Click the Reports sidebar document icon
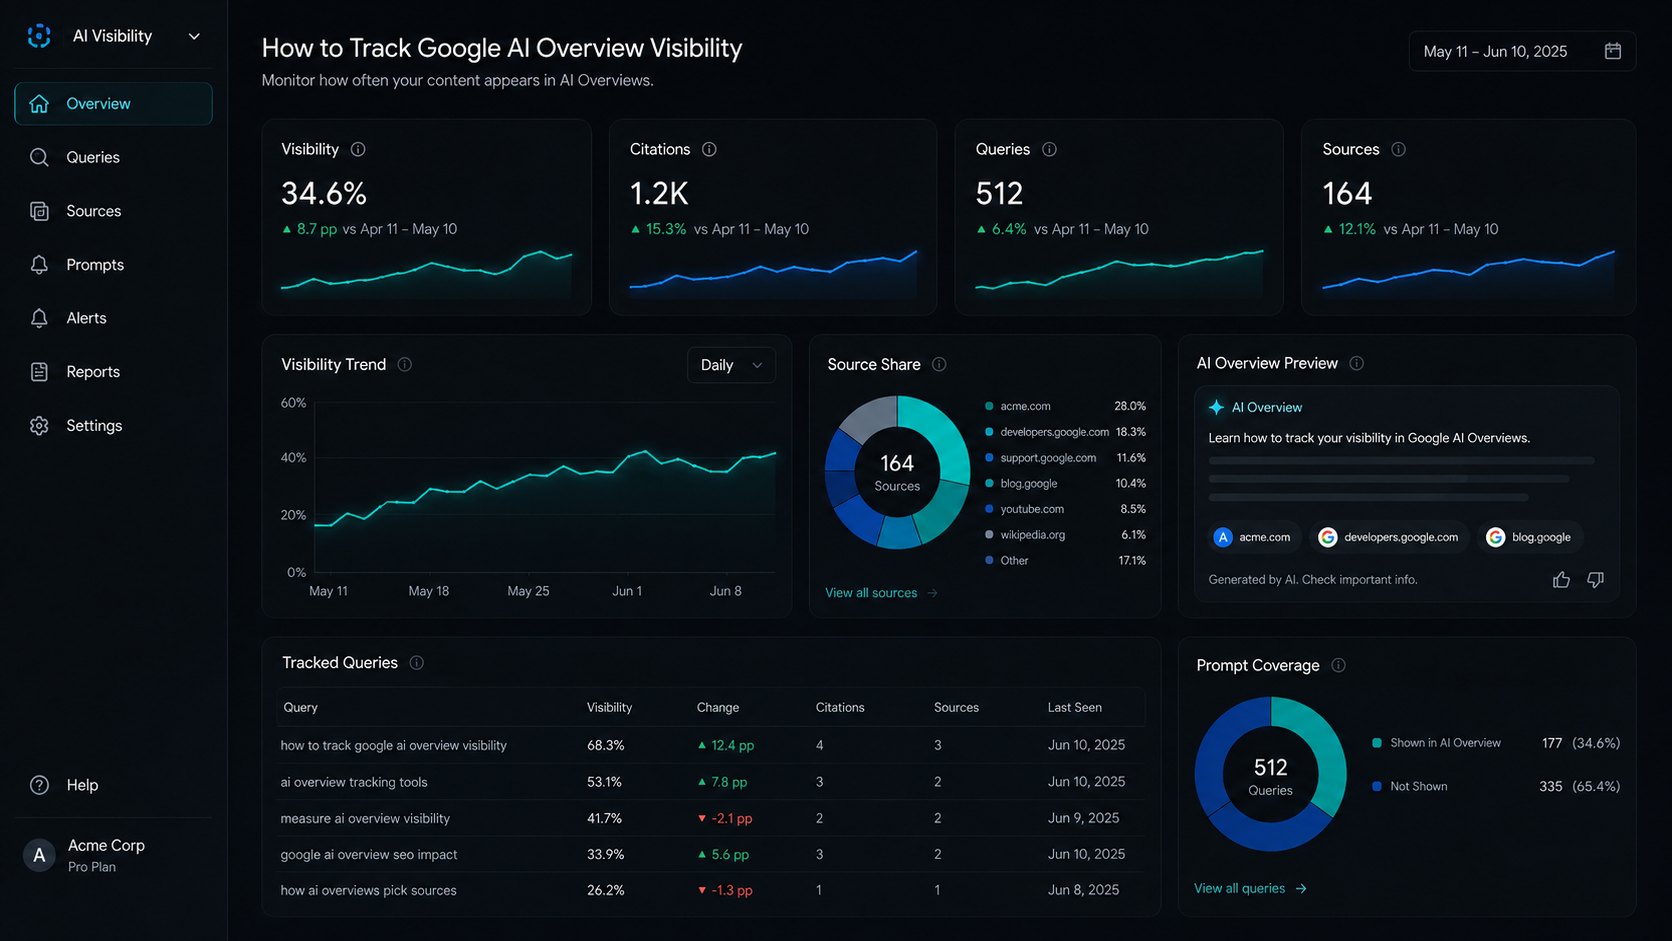Image resolution: width=1672 pixels, height=941 pixels. click(x=39, y=372)
